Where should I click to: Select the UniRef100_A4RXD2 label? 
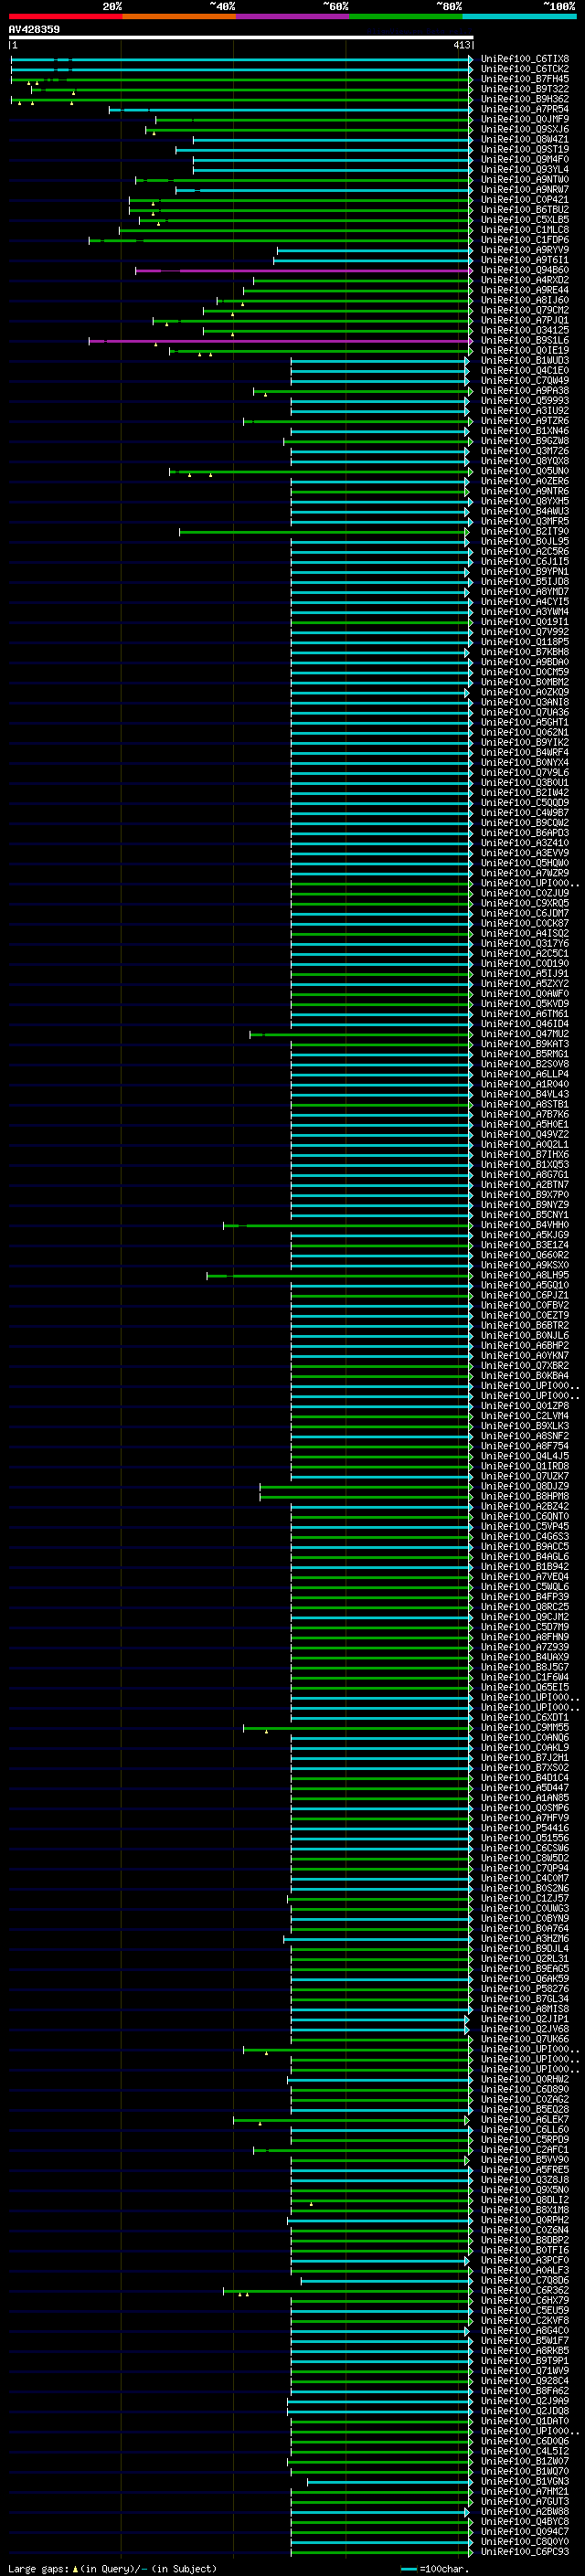point(525,280)
